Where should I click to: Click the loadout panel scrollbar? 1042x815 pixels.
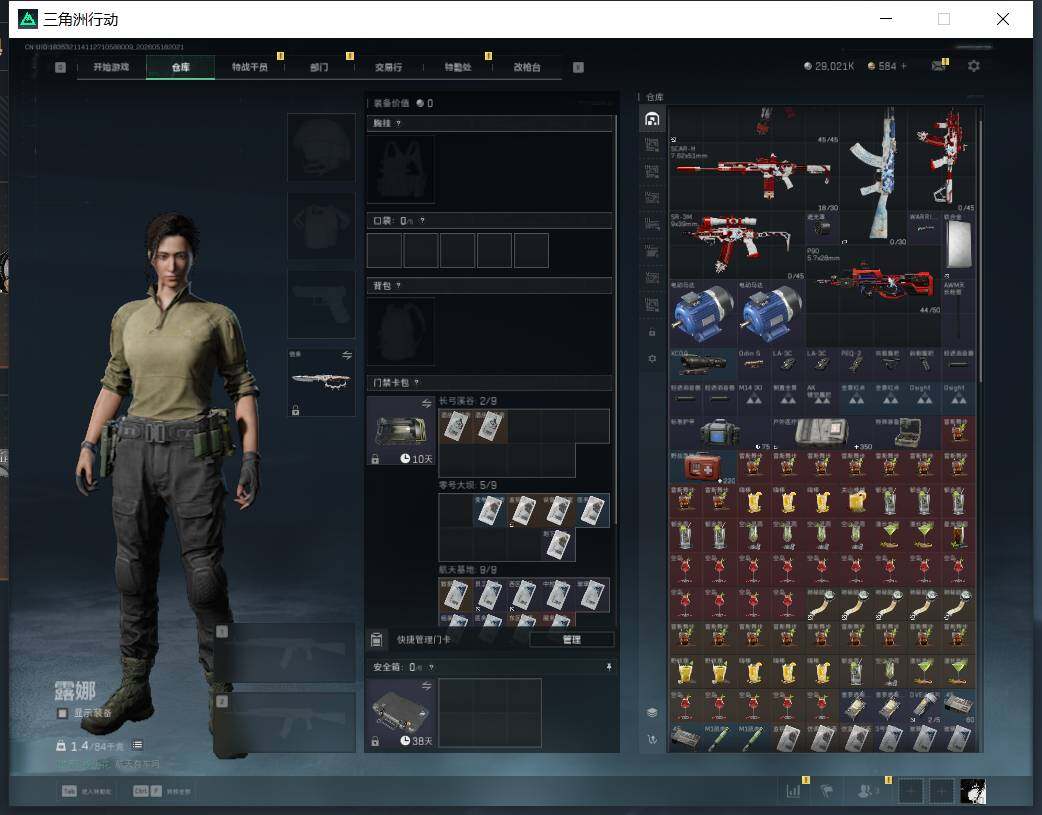click(x=615, y=320)
